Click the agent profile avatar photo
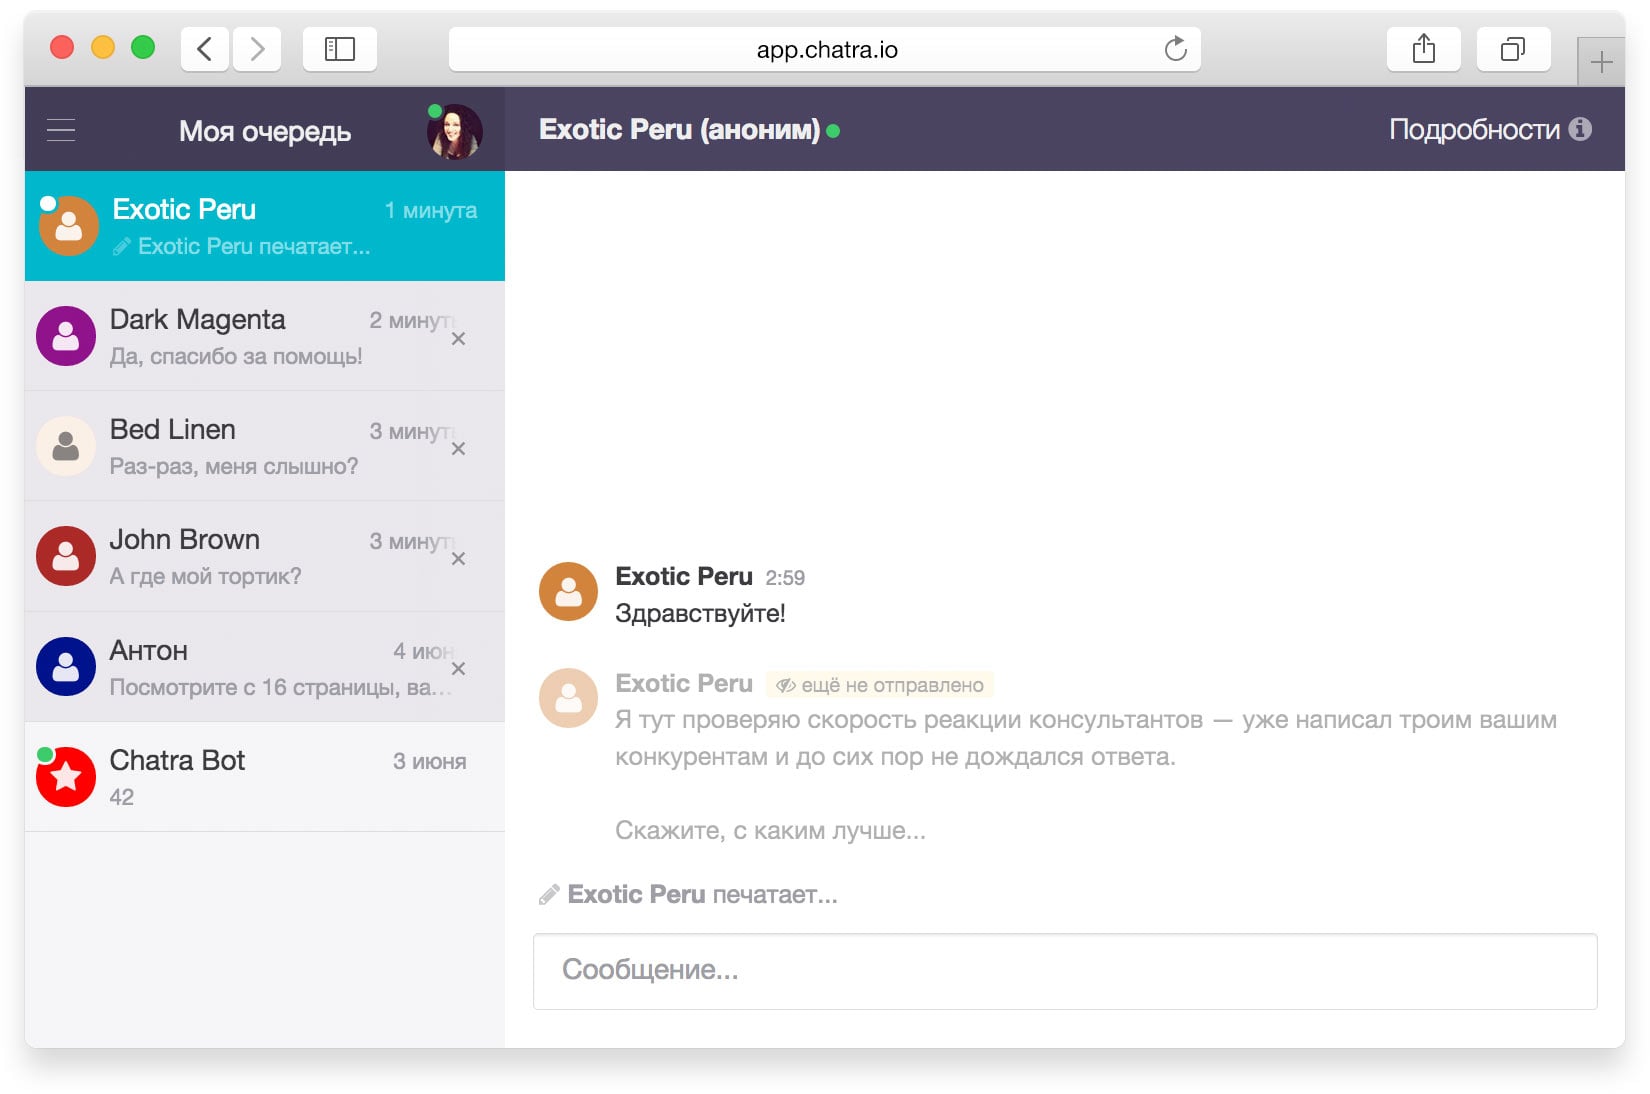Image resolution: width=1650 pixels, height=1094 pixels. pos(454,132)
